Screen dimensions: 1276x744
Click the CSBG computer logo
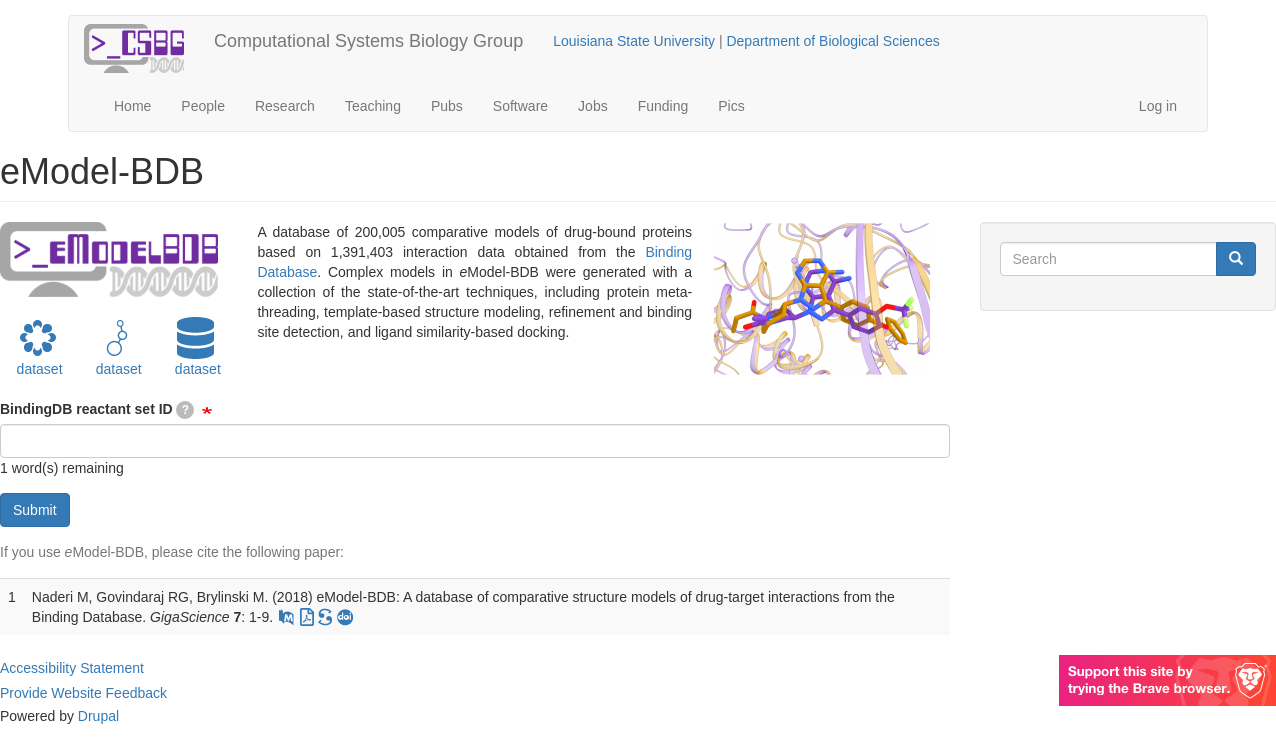click(134, 48)
